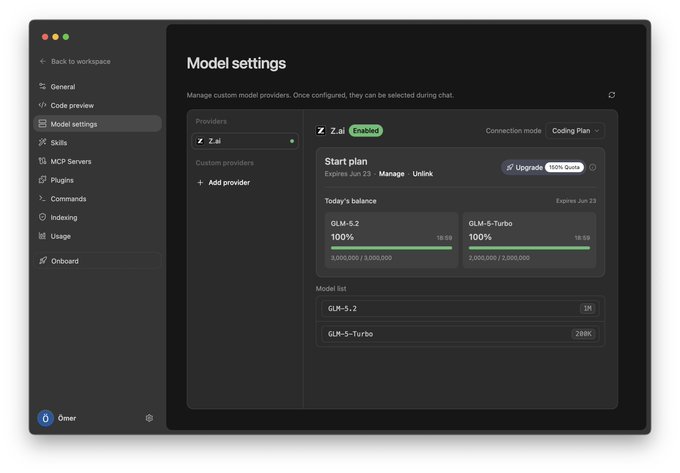Open General settings page
Image resolution: width=680 pixels, height=473 pixels.
tap(97, 86)
